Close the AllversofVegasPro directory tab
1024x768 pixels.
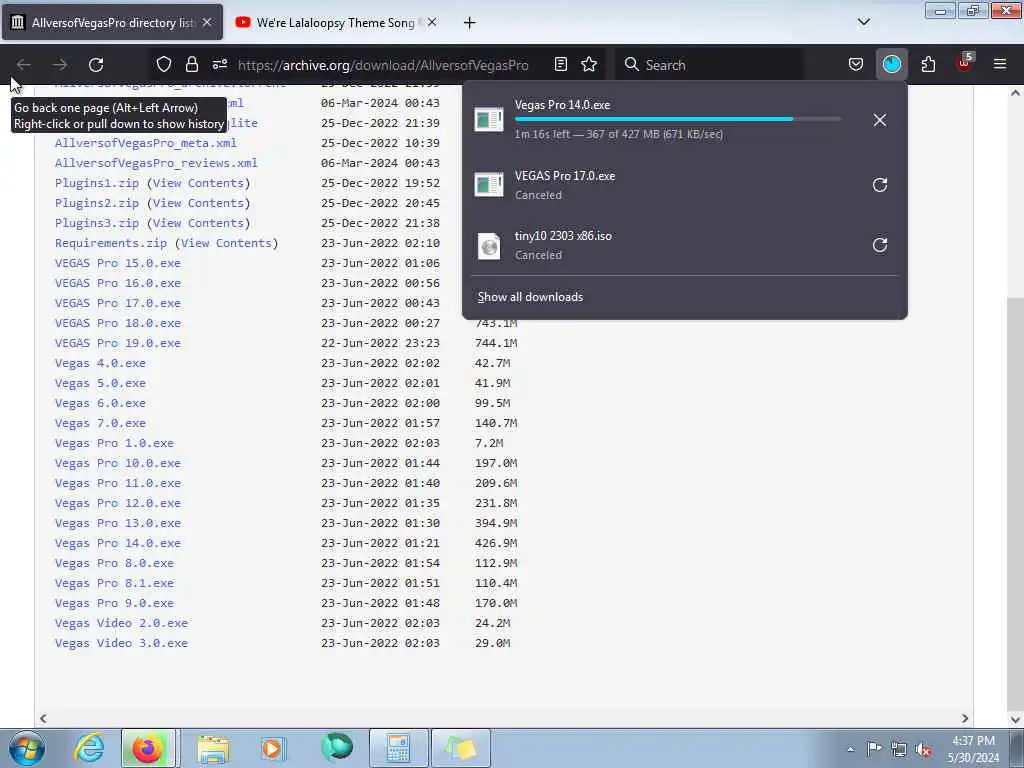coord(207,22)
